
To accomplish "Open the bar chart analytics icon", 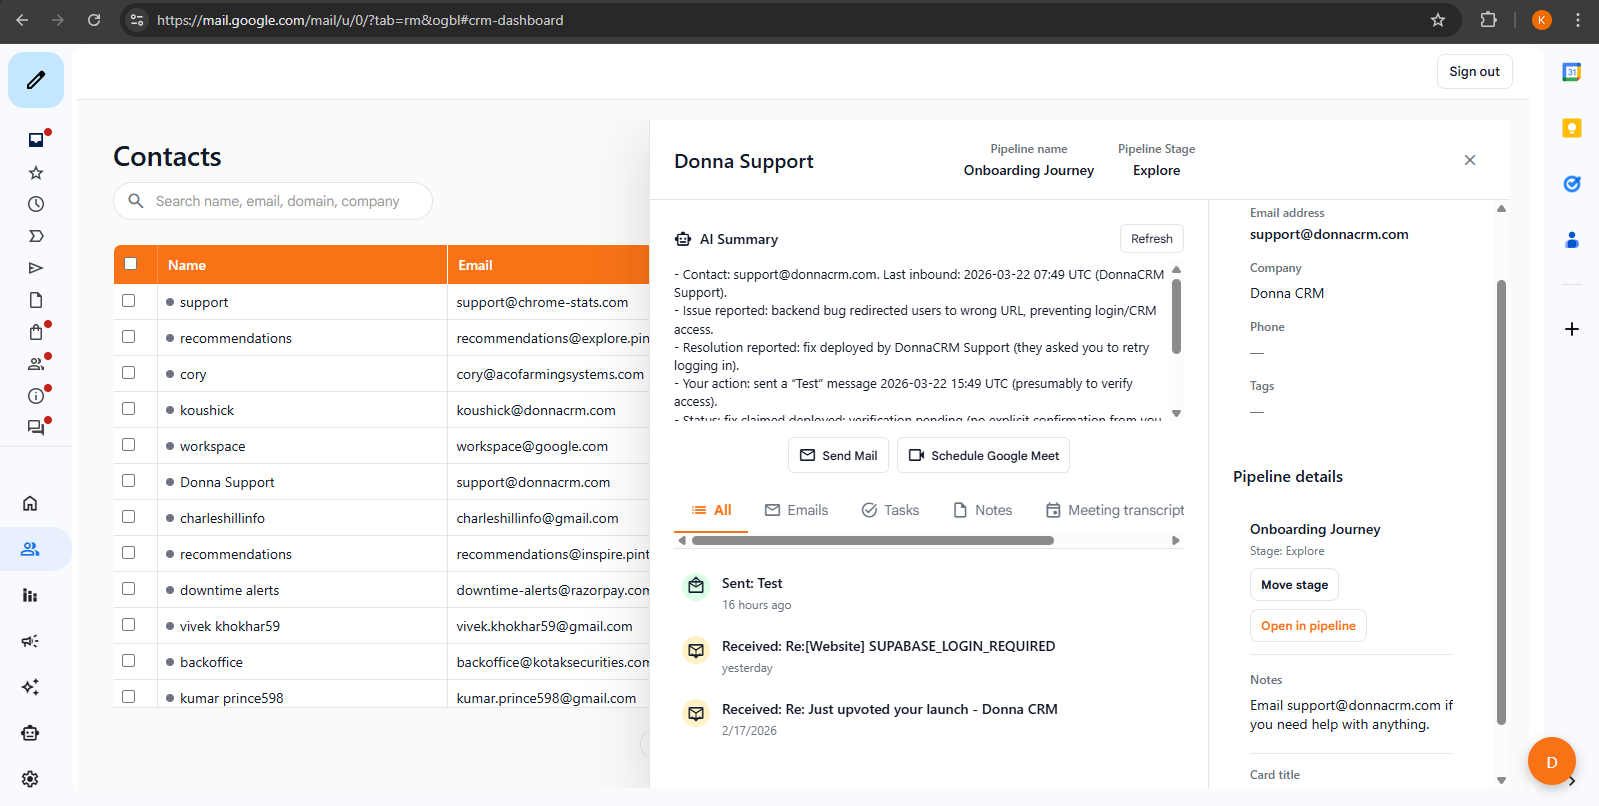I will 30,595.
